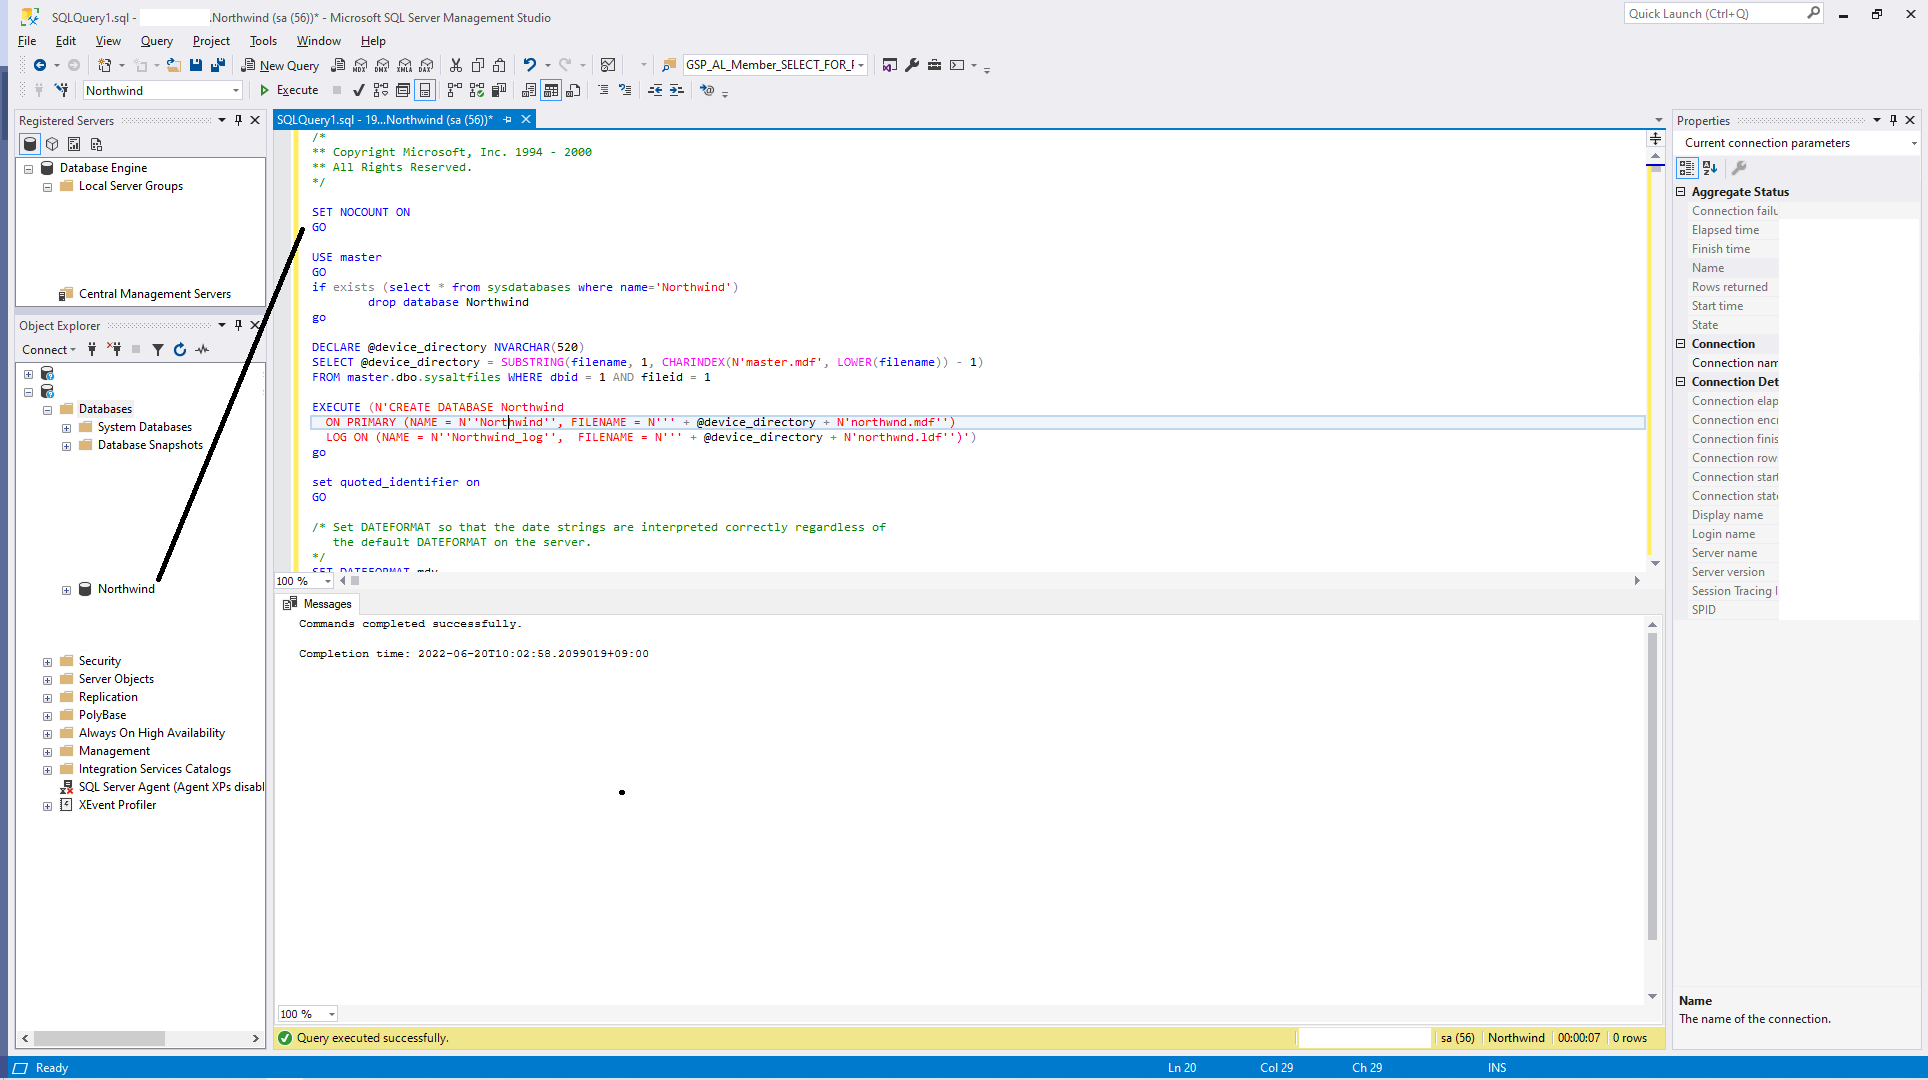Screen dimensions: 1928x1080
Task: Pin the Object Explorer panel
Action: [238, 325]
